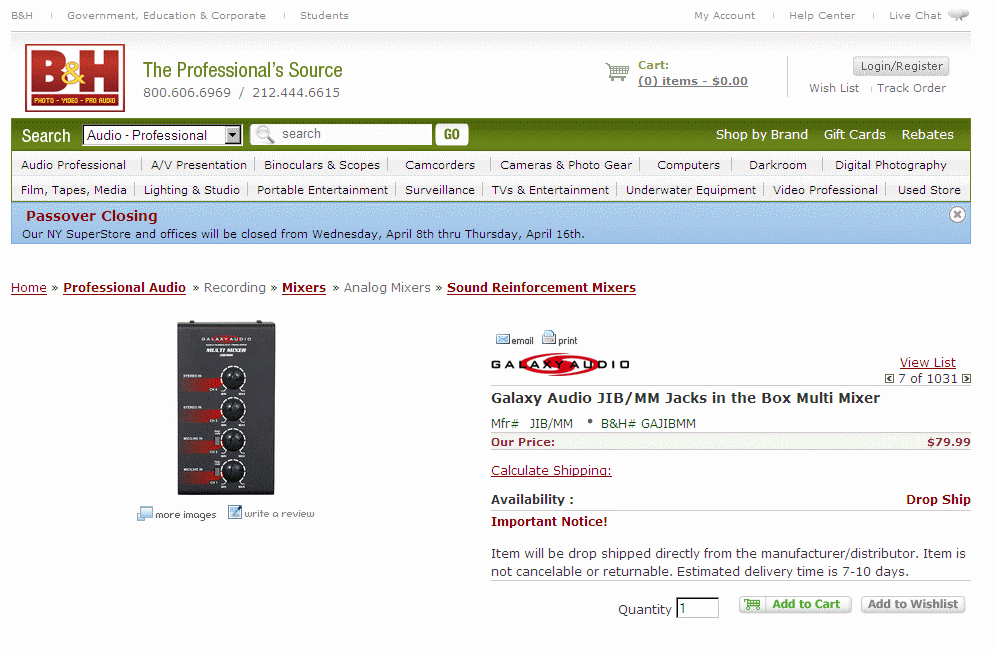Click the shopping cart icon in header
This screenshot has height=650, width=995.
tap(617, 72)
